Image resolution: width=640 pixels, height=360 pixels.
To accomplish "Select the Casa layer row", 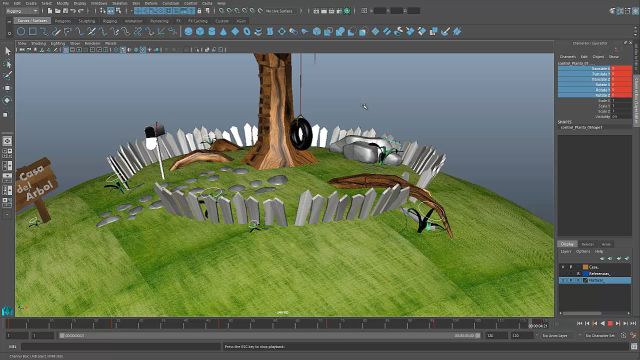I will 595,267.
